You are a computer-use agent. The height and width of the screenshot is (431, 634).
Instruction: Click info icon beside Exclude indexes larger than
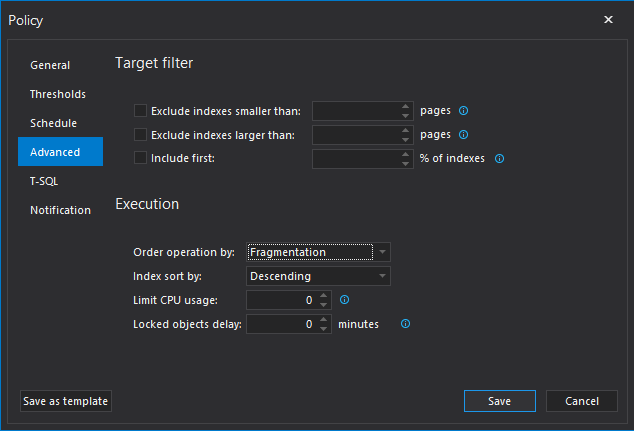[464, 134]
